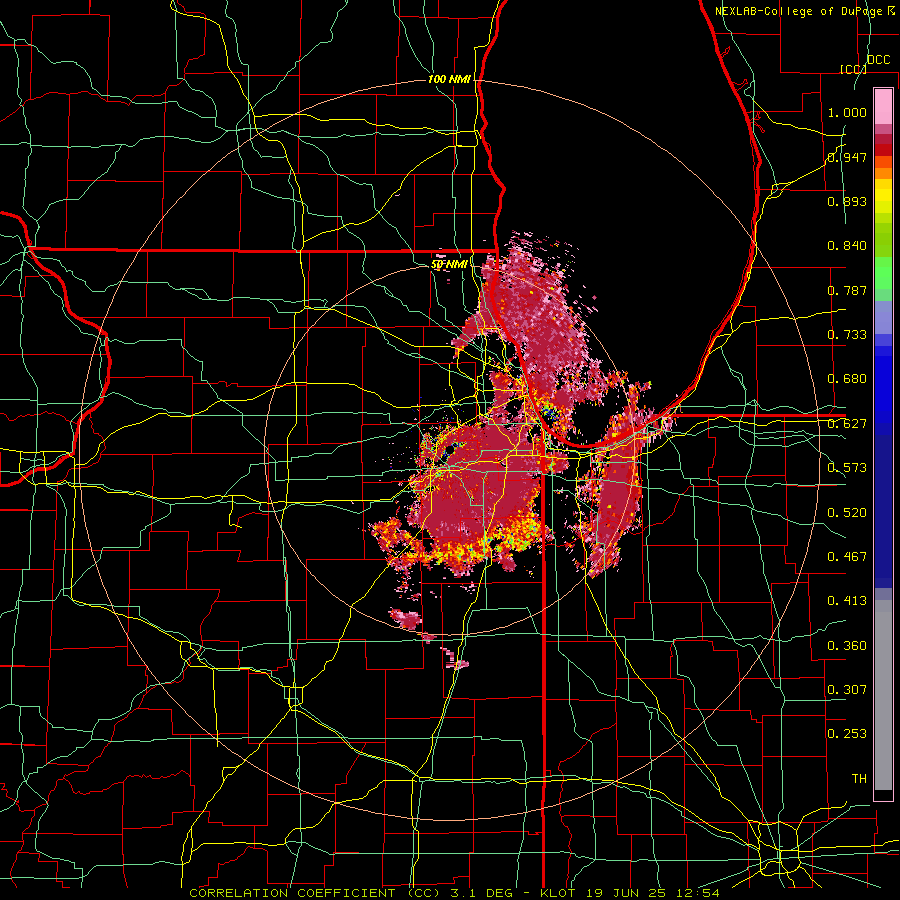Viewport: 900px width, 900px height.
Task: Select the 0.520 scale value
Action: [847, 513]
